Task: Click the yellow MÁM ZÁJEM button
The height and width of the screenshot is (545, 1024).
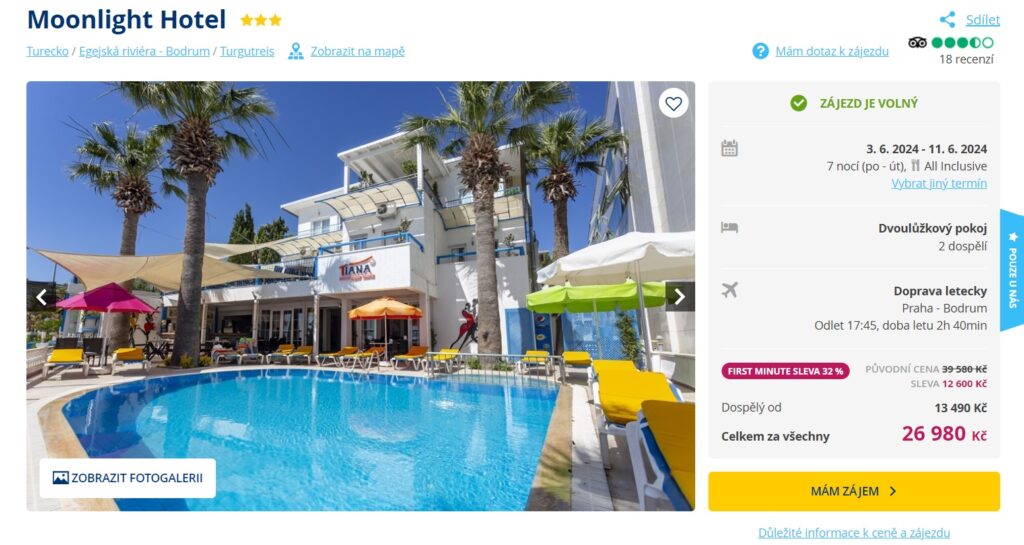Action: pos(854,491)
